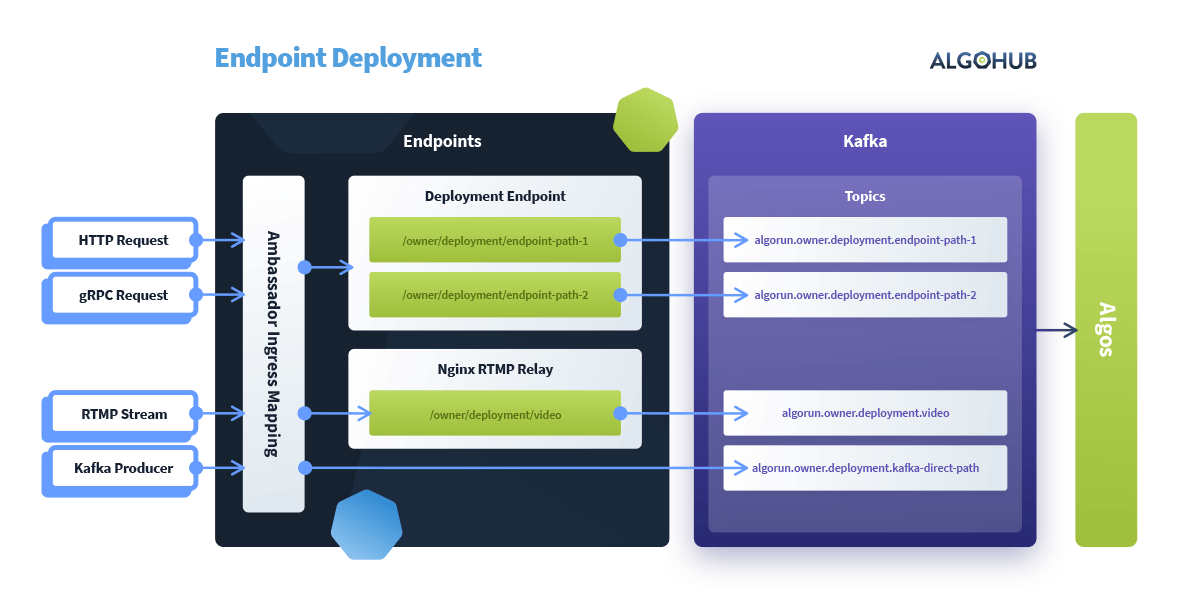Viewport: 1199px width, 603px height.
Task: Toggle the /owner/deployment/endpoint-path-2 route
Action: (494, 294)
